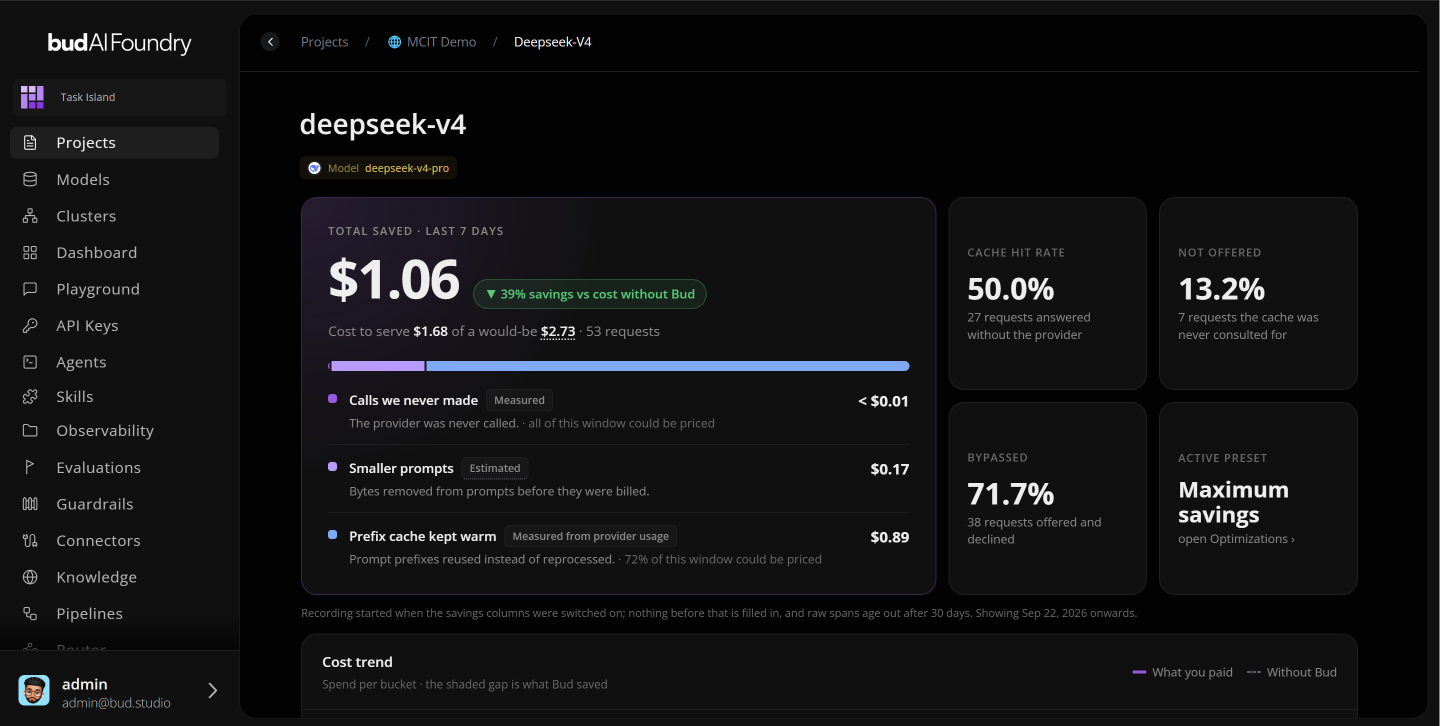
Task: Click the Without Bud legend entry
Action: 1292,672
